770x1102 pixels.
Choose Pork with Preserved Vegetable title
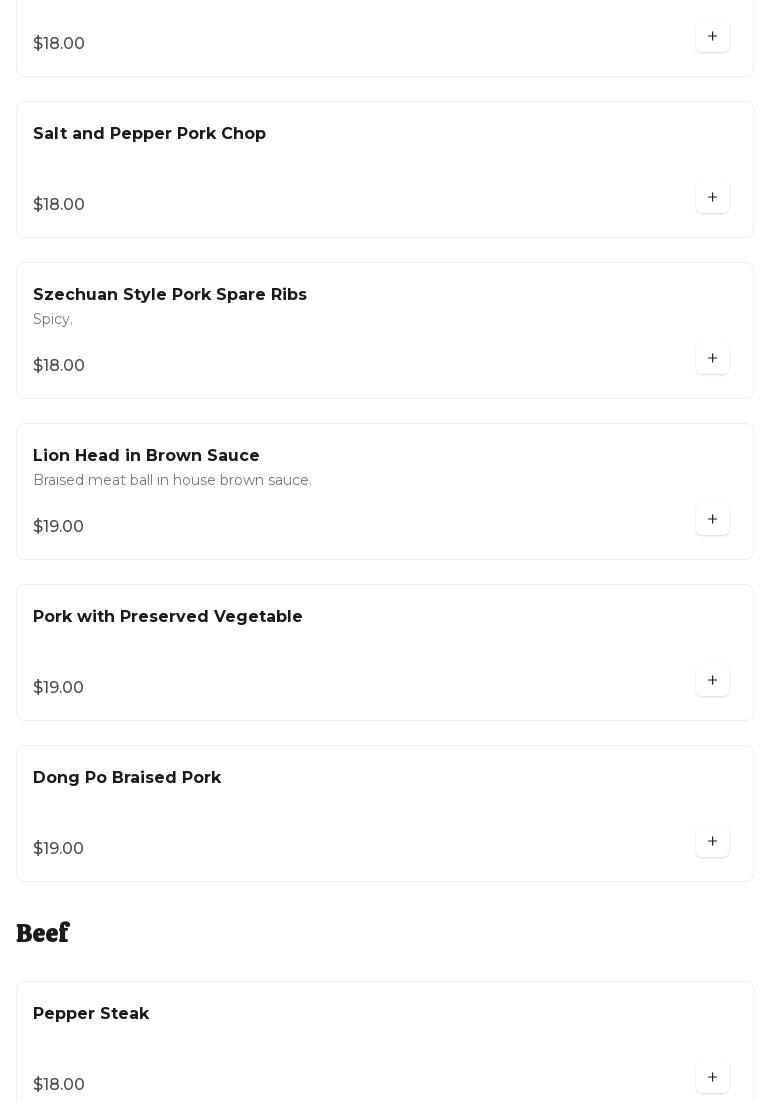[x=168, y=617]
